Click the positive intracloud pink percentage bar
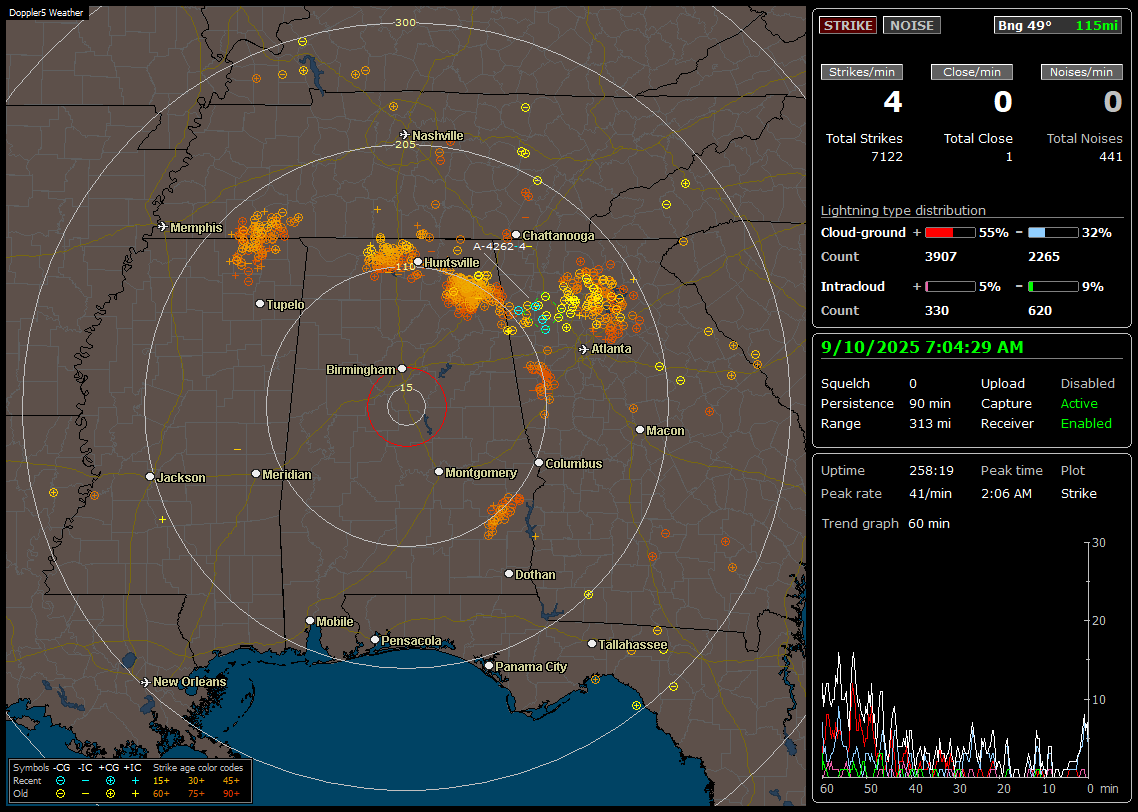Viewport: 1138px width, 812px height. (x=950, y=287)
